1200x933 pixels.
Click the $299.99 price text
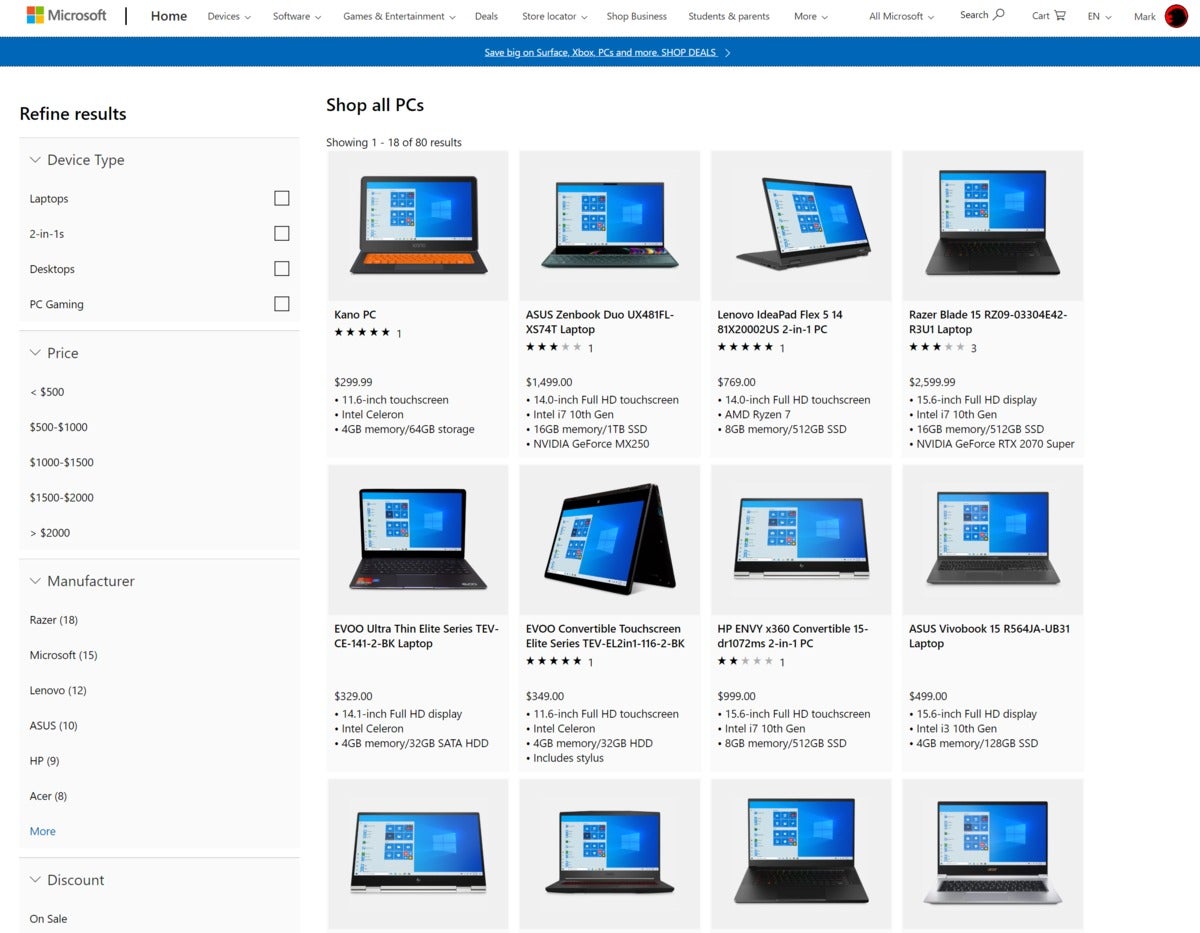[x=353, y=382]
